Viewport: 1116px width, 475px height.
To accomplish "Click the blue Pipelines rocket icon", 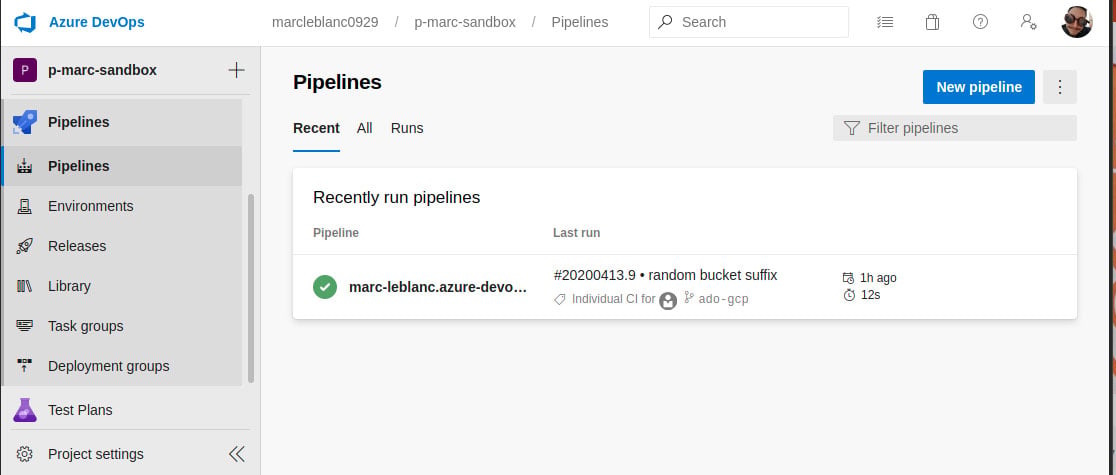I will 25,122.
